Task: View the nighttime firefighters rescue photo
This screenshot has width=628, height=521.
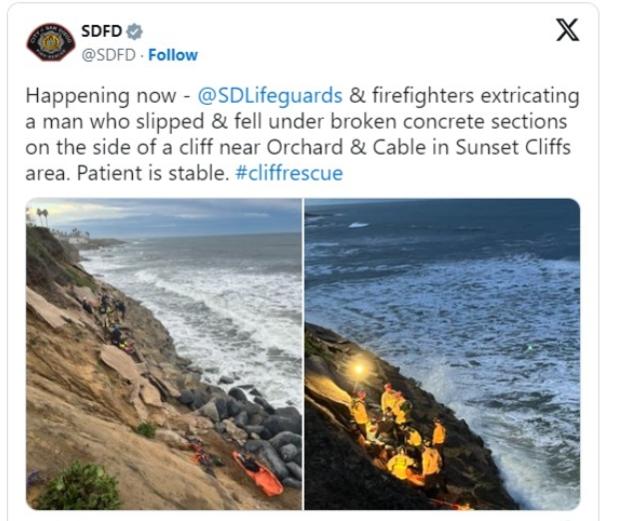Action: [x=442, y=354]
